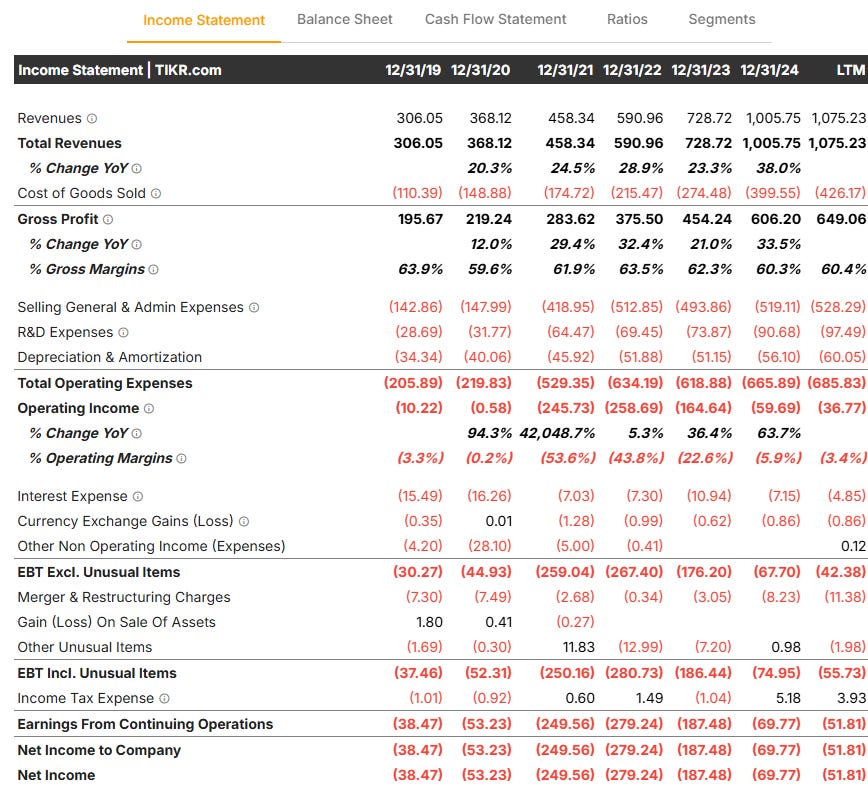868x791 pixels.
Task: Click the Total Operating Expenses row label
Action: click(x=105, y=384)
